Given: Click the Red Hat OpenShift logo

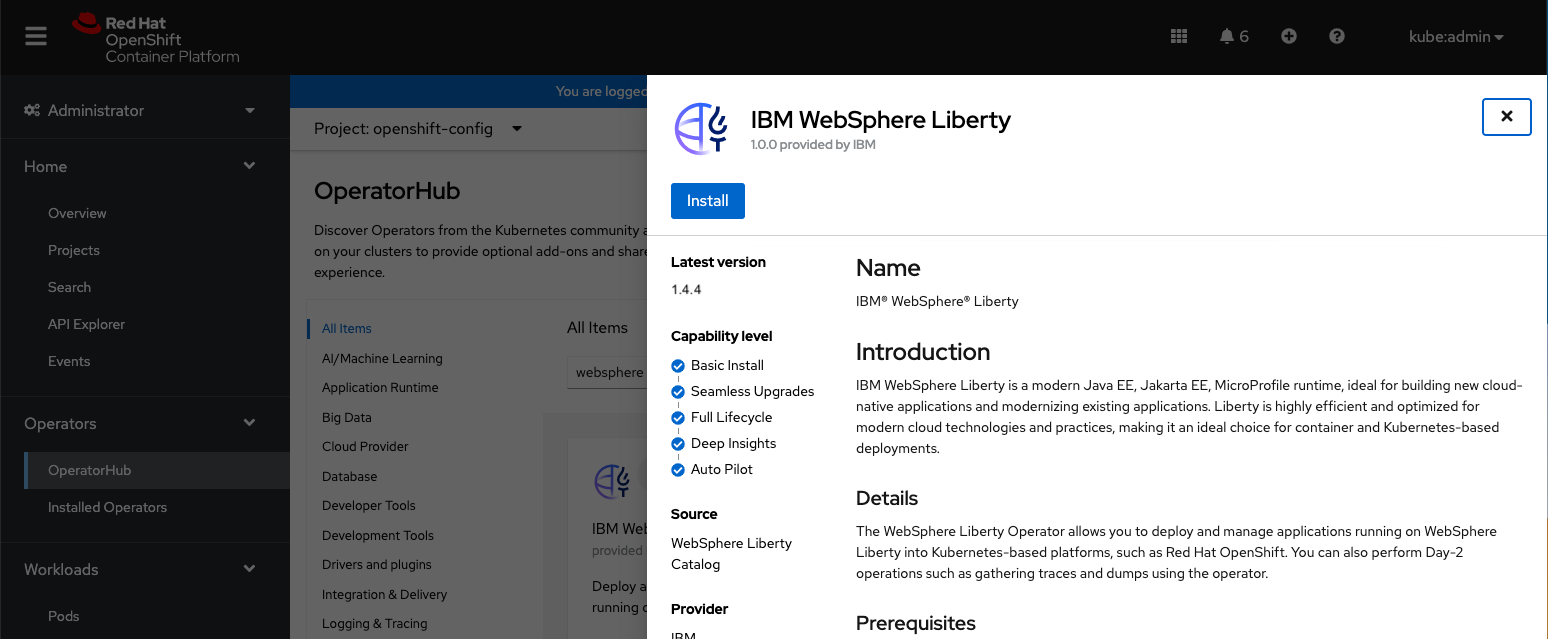Looking at the screenshot, I should click(156, 38).
